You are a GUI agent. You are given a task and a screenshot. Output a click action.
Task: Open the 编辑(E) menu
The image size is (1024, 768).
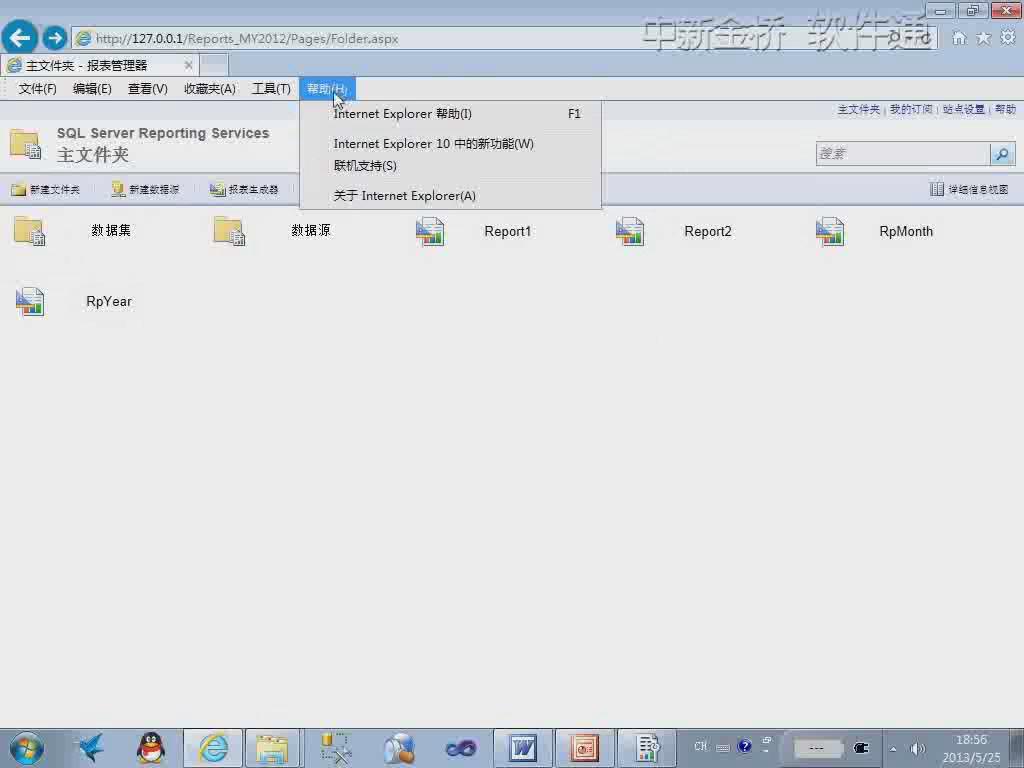tap(92, 89)
